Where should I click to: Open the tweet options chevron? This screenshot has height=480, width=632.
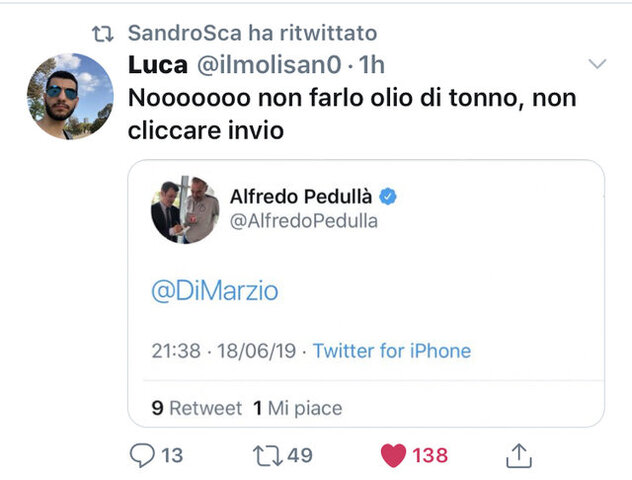(x=597, y=65)
